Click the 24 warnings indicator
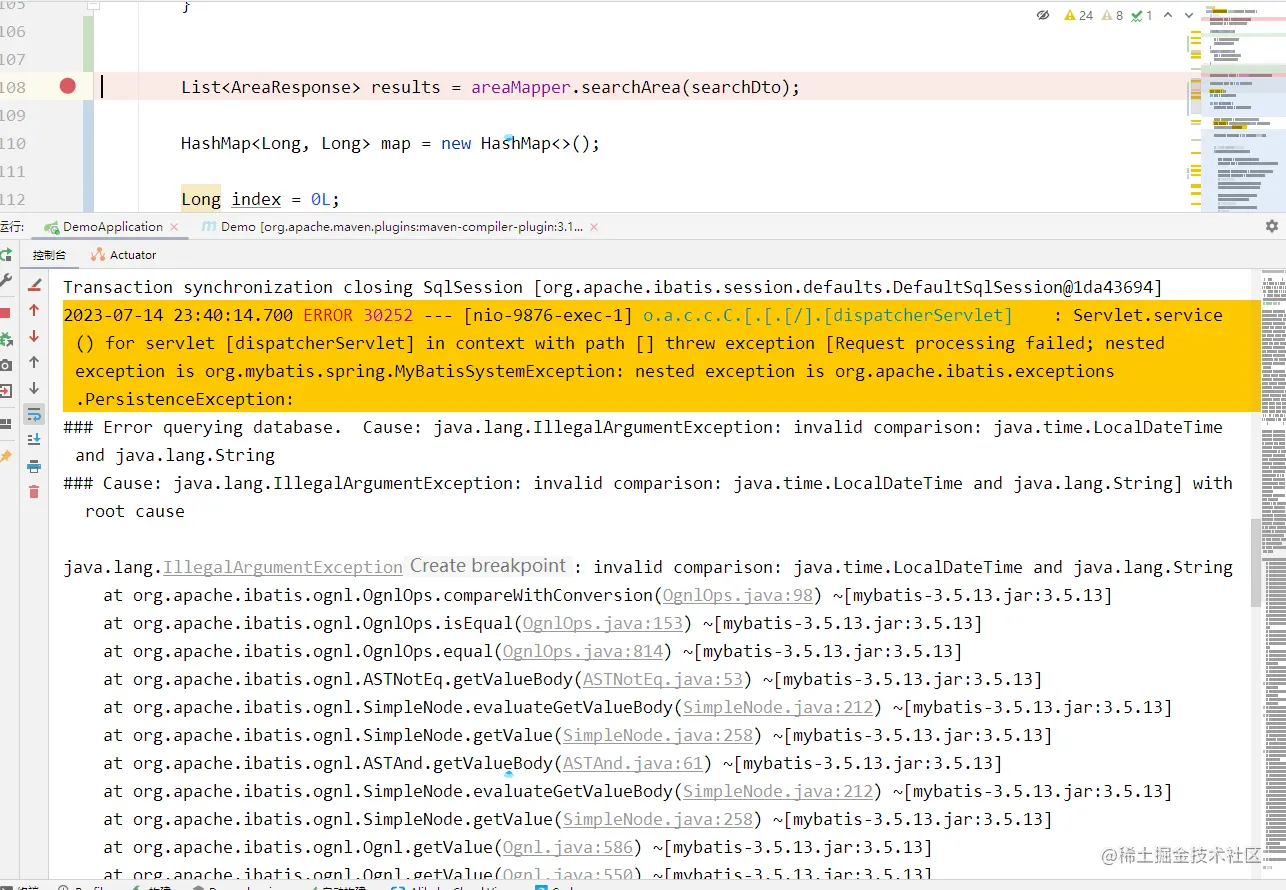Screen dimensions: 1286x890 [1078, 15]
